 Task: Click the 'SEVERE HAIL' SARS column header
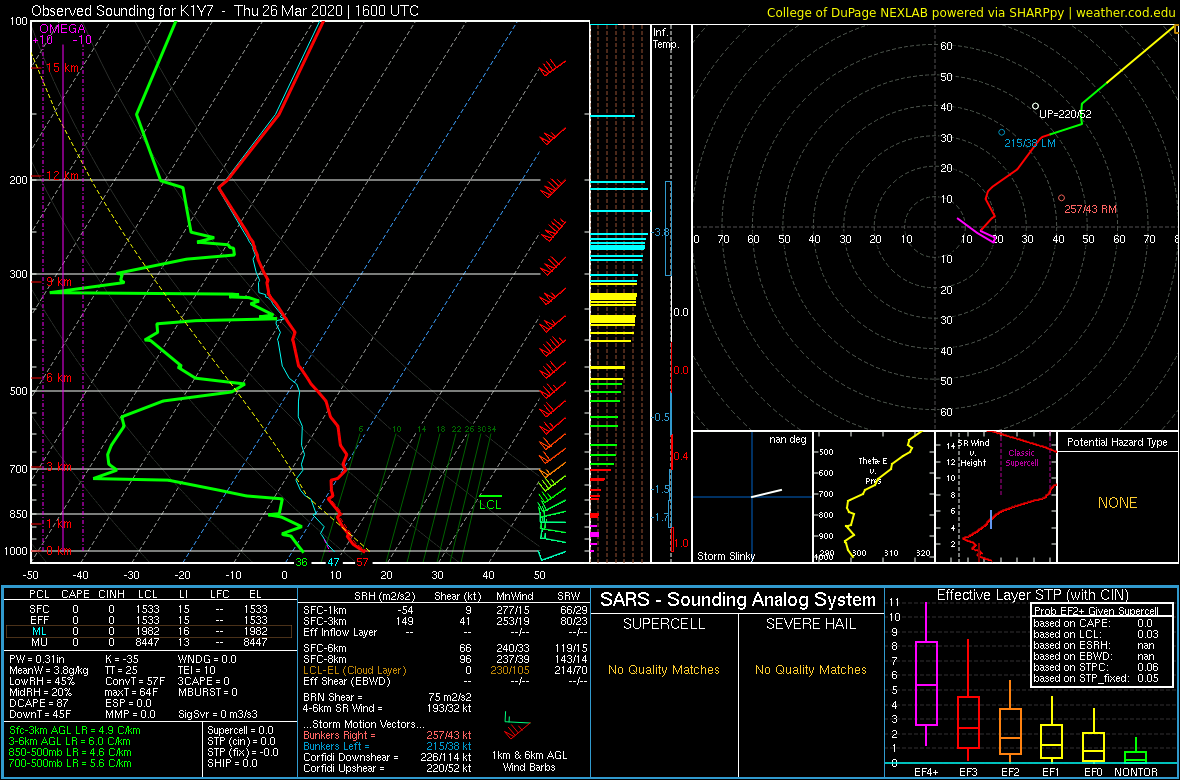[x=812, y=623]
